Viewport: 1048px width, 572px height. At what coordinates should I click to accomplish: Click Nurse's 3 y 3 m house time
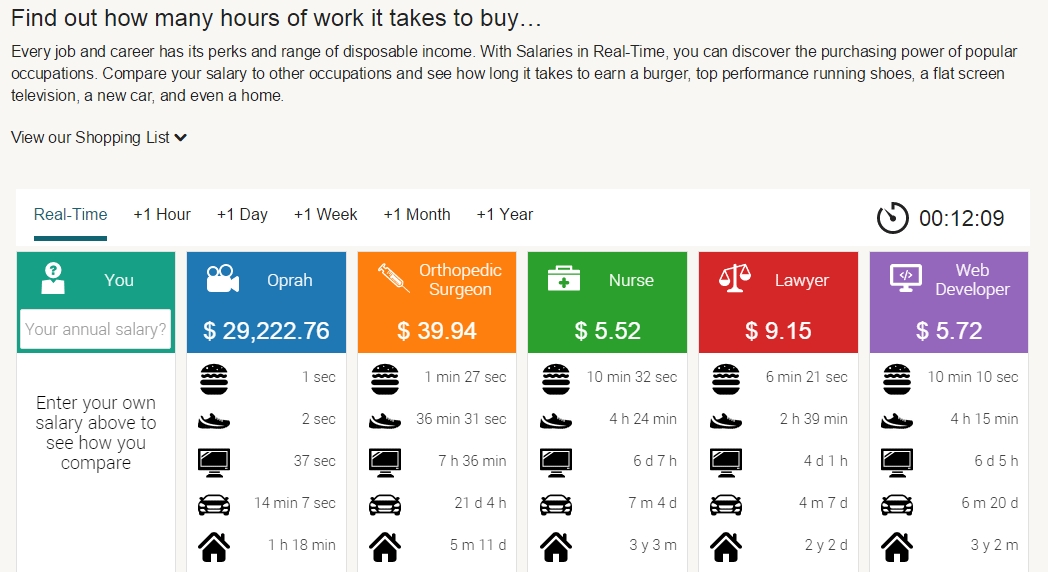click(x=652, y=545)
